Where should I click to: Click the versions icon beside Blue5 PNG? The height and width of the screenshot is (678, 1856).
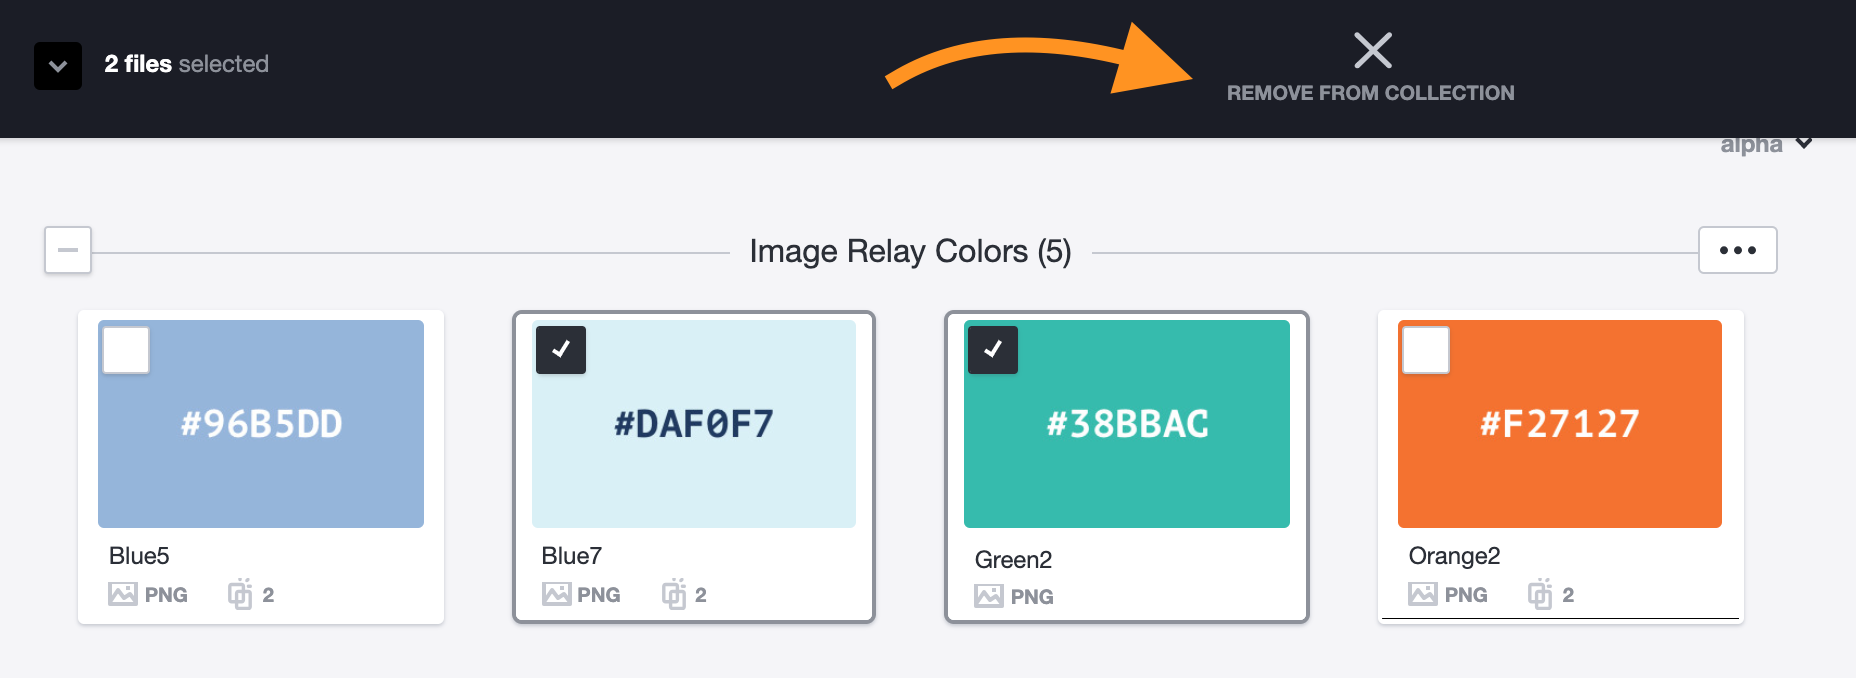[240, 594]
